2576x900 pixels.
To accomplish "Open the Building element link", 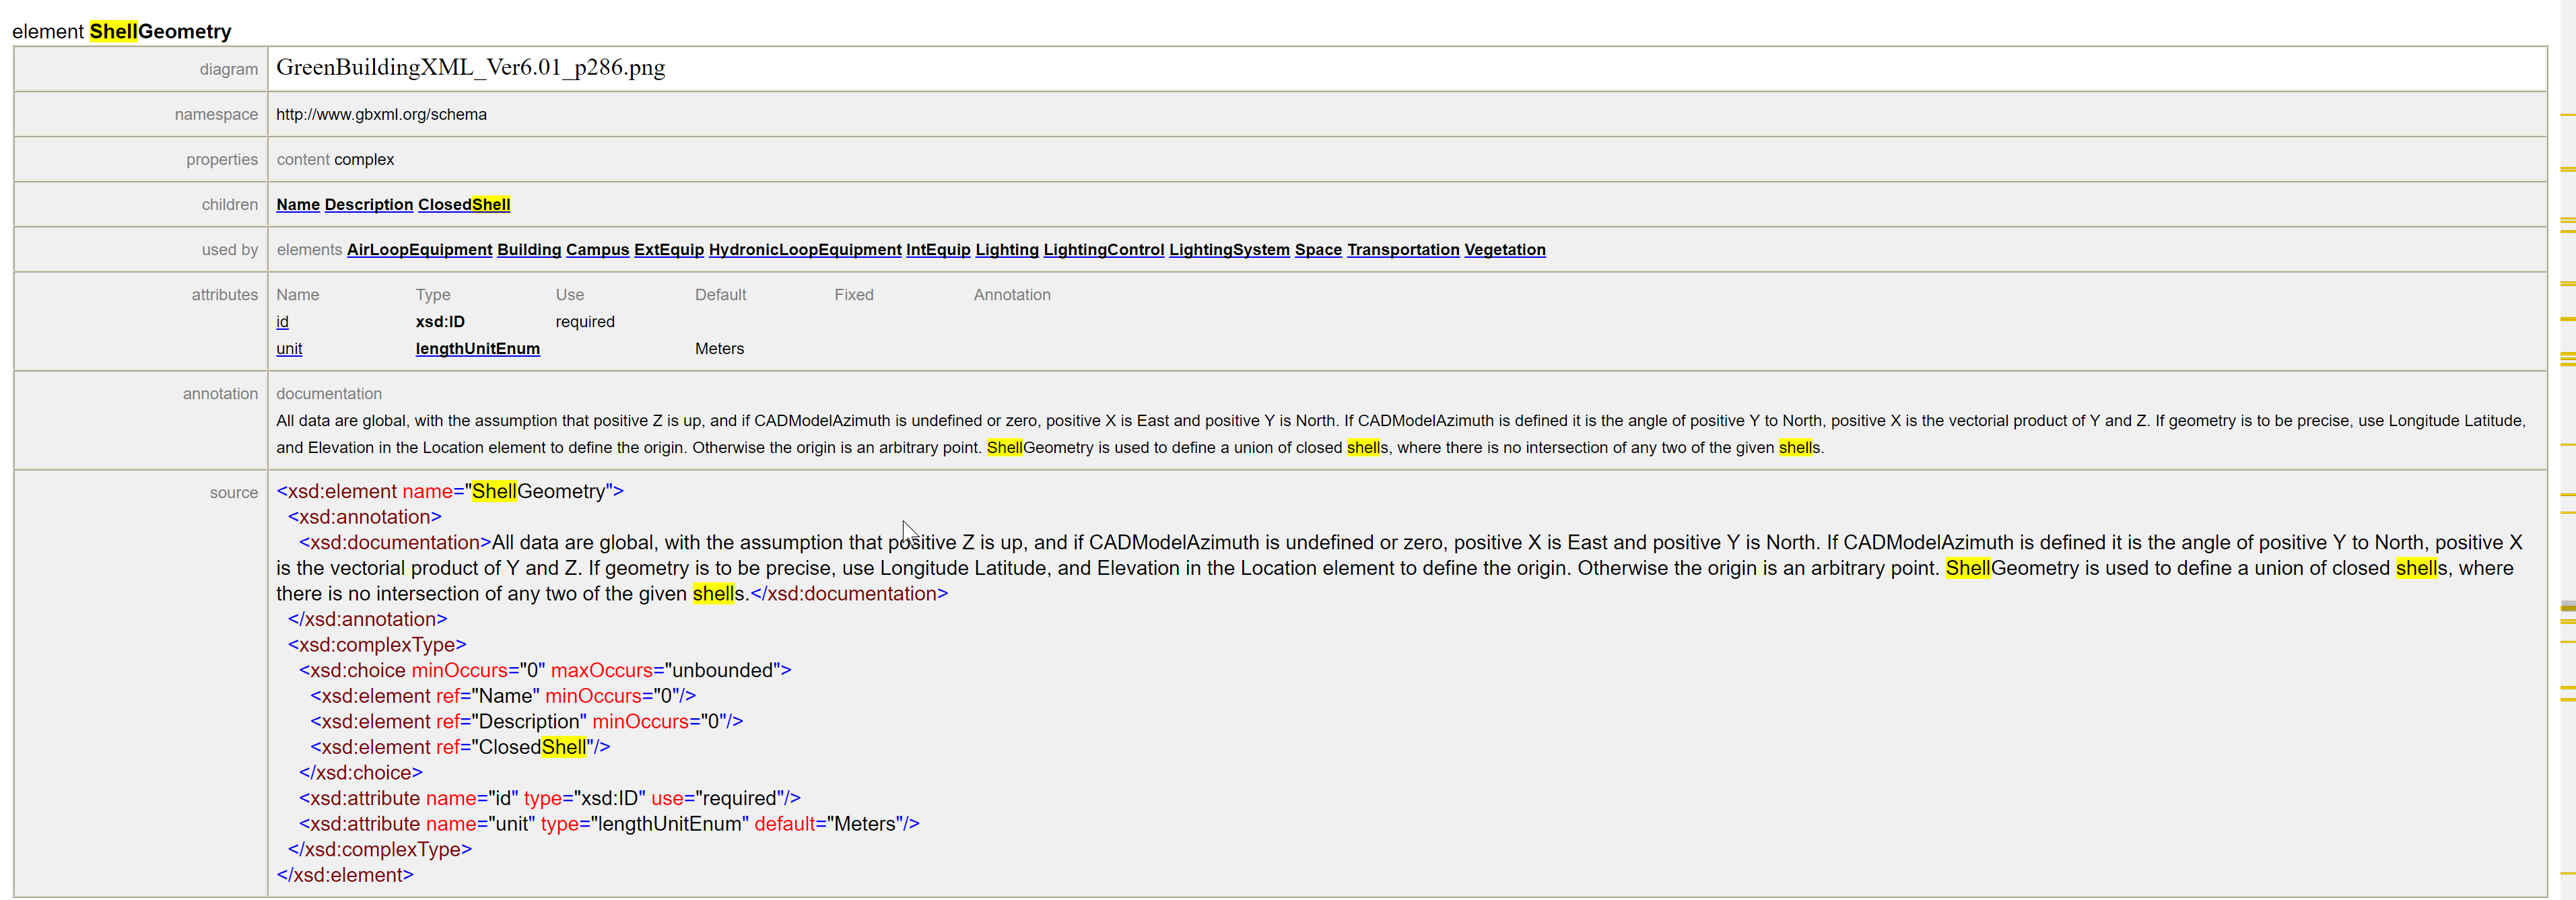I will pos(528,249).
